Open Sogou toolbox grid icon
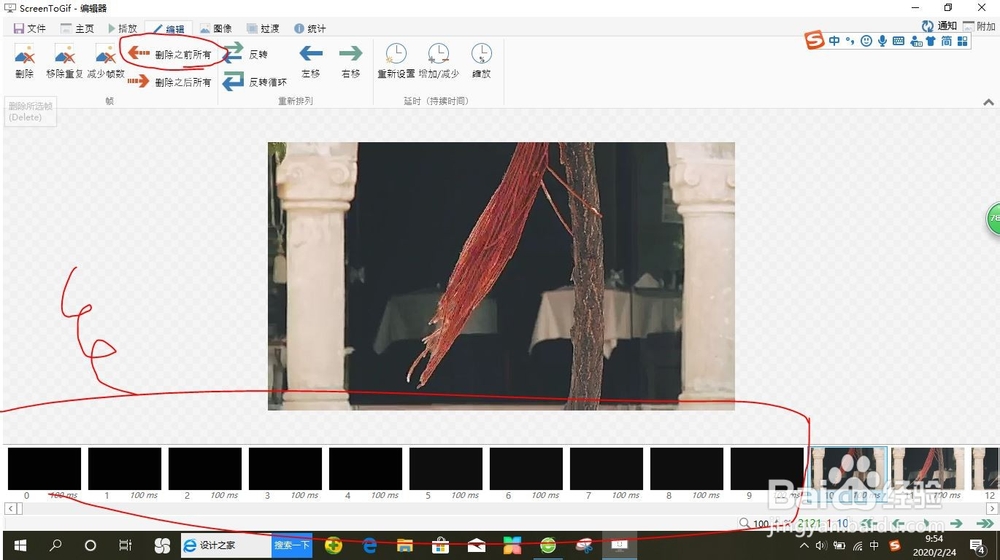Image resolution: width=1000 pixels, height=560 pixels. coord(962,41)
